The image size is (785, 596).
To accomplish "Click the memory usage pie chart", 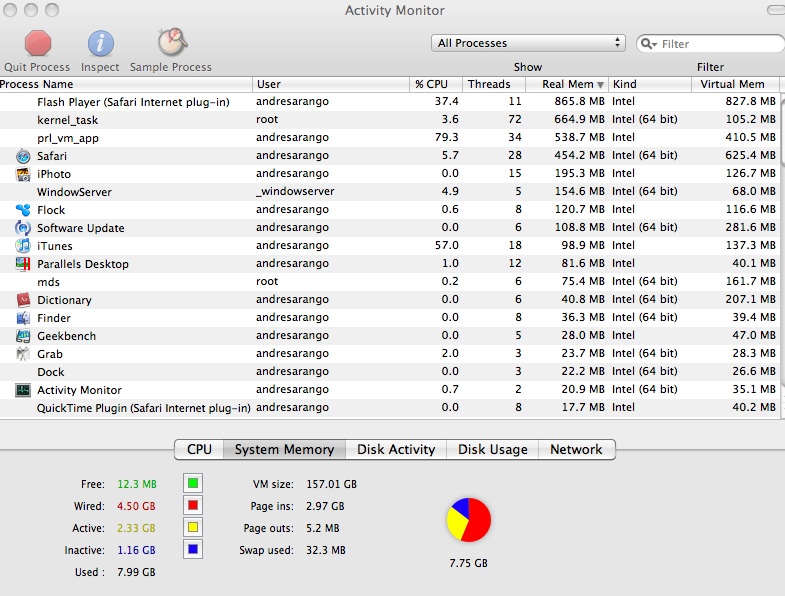I will coord(469,520).
